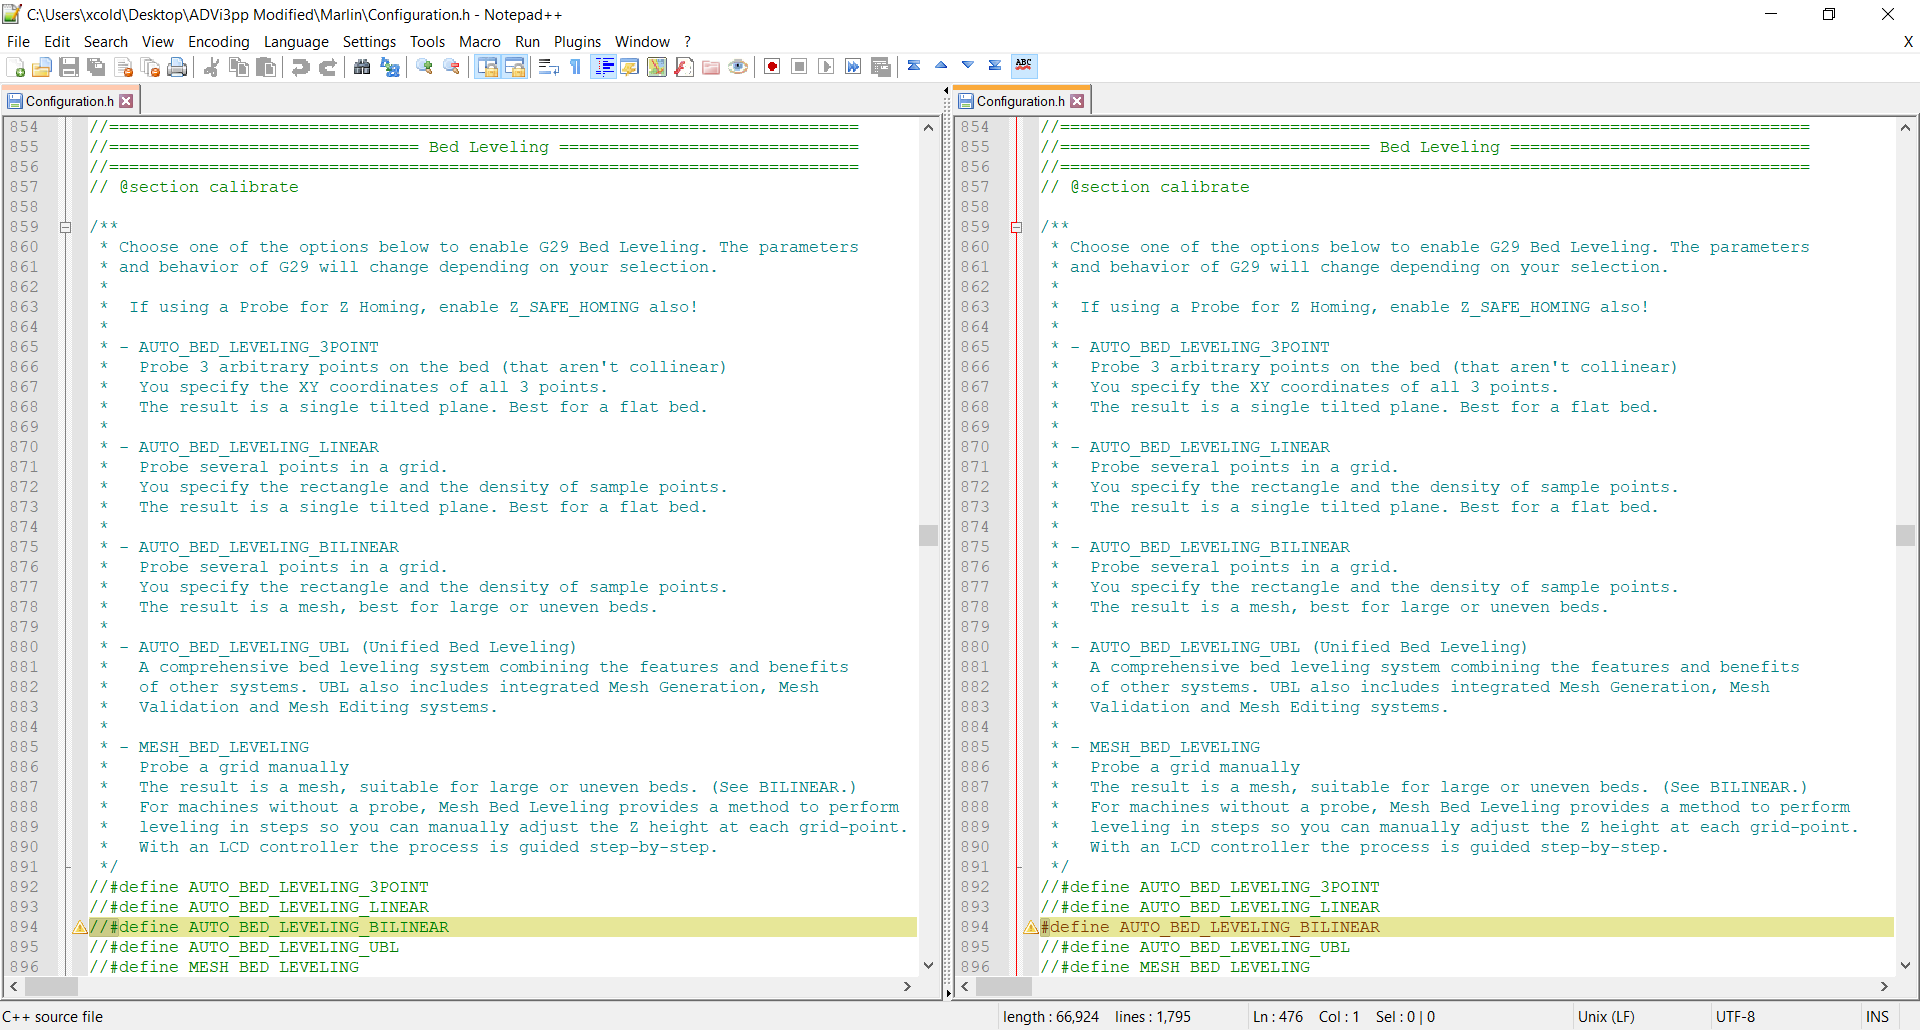Toggle file monitoring (eye icon)
This screenshot has width=1920, height=1030.
738,67
